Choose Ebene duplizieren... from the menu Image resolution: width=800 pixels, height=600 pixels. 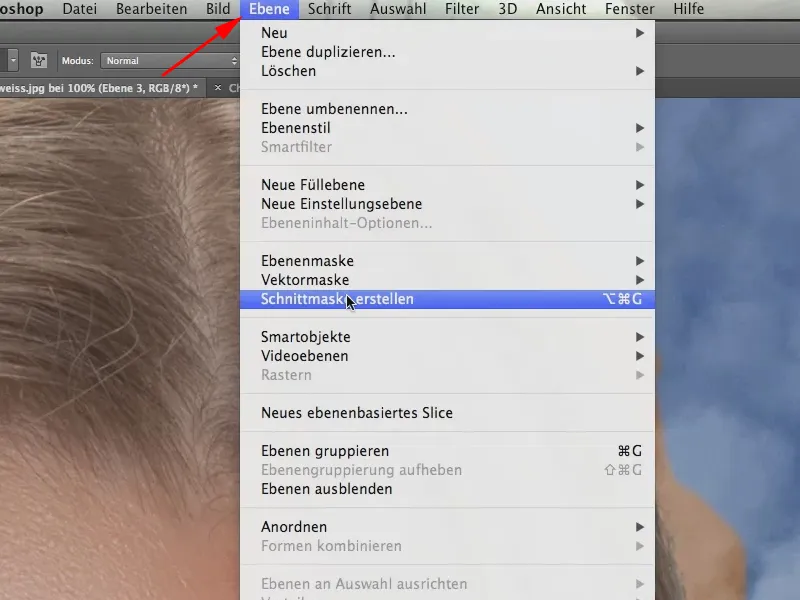tap(447, 52)
